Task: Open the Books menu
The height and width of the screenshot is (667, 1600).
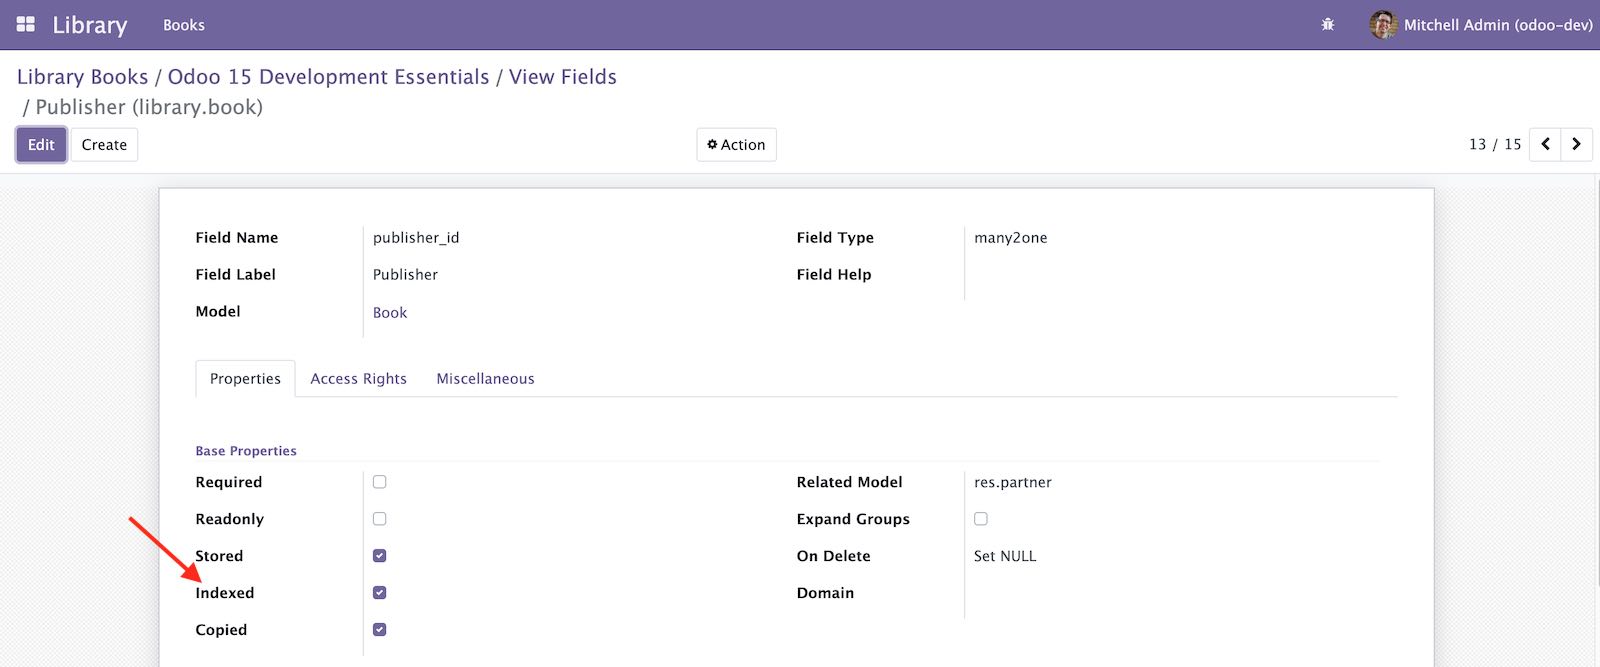Action: point(184,25)
